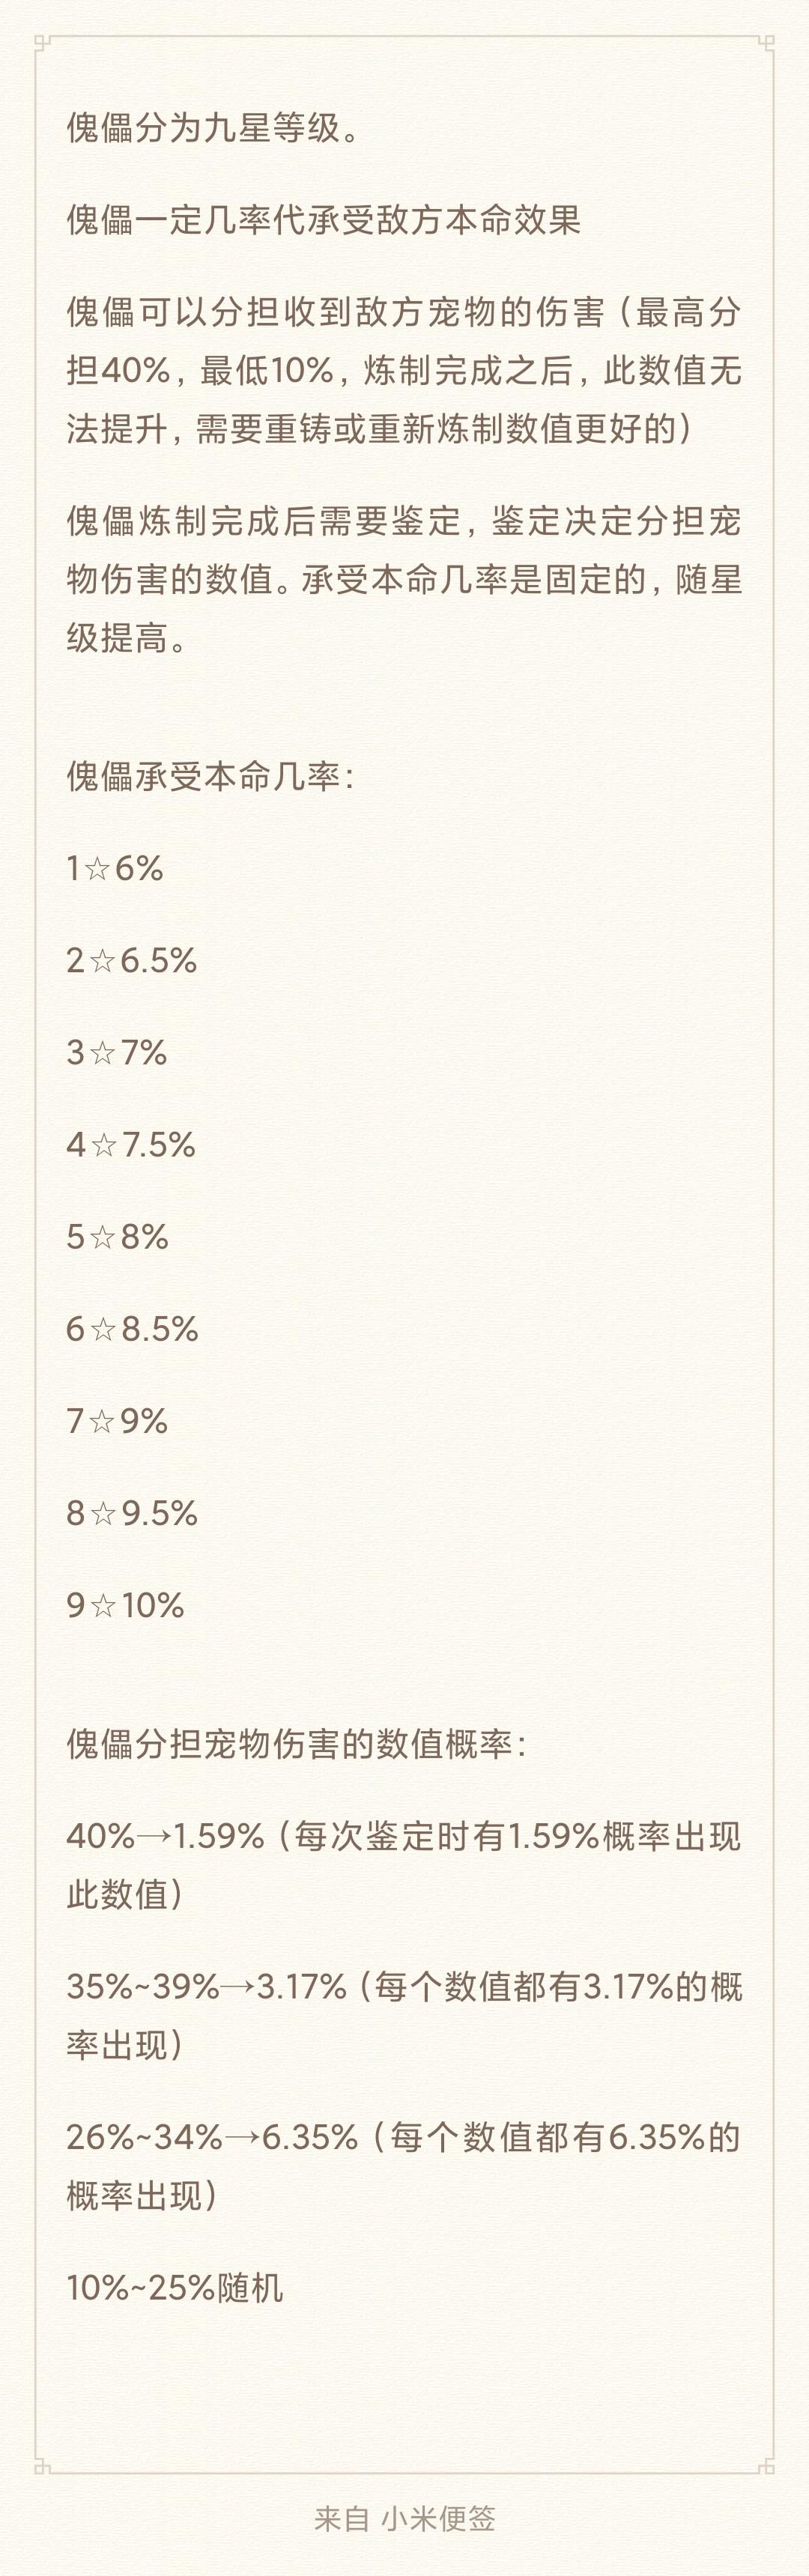Click the heading 傀儡分担宠物伤害的数值概率
Image resolution: width=809 pixels, height=2576 pixels.
(x=296, y=1744)
